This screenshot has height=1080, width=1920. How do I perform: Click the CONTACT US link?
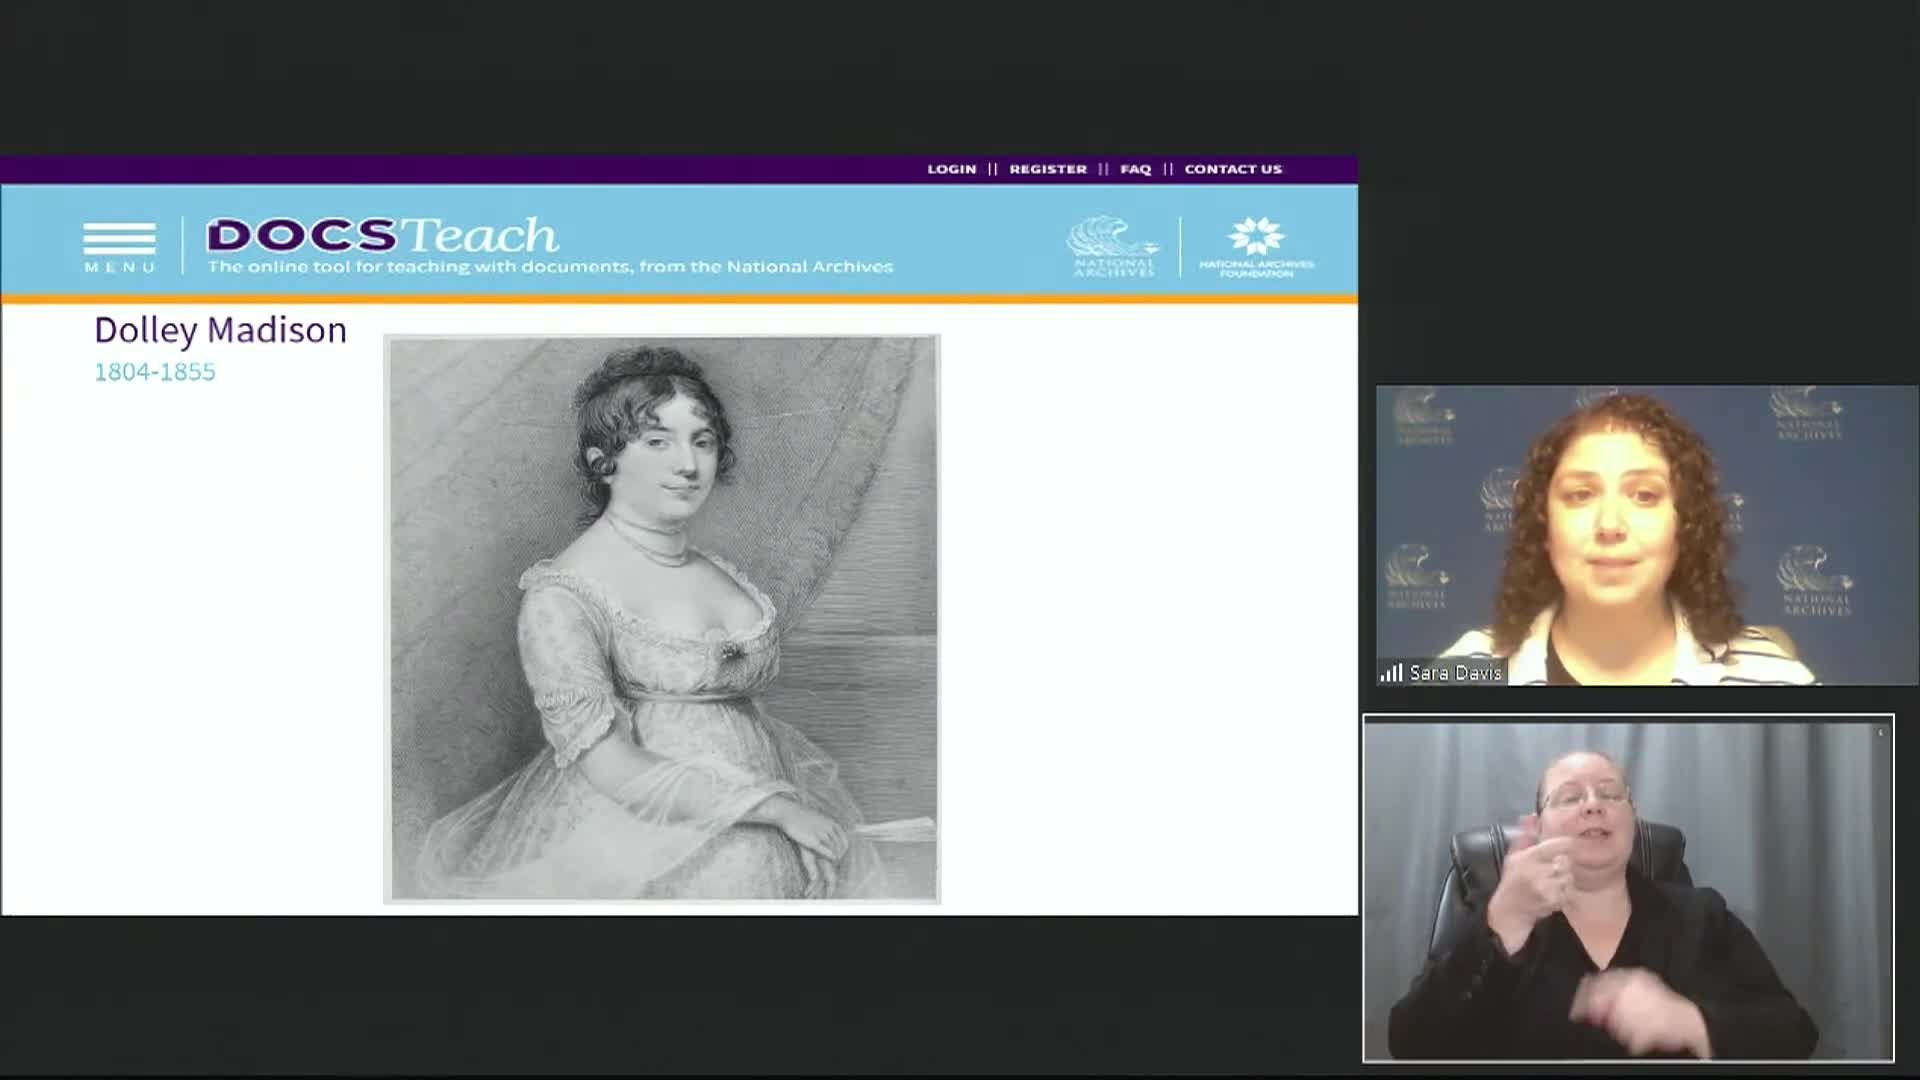click(1233, 169)
